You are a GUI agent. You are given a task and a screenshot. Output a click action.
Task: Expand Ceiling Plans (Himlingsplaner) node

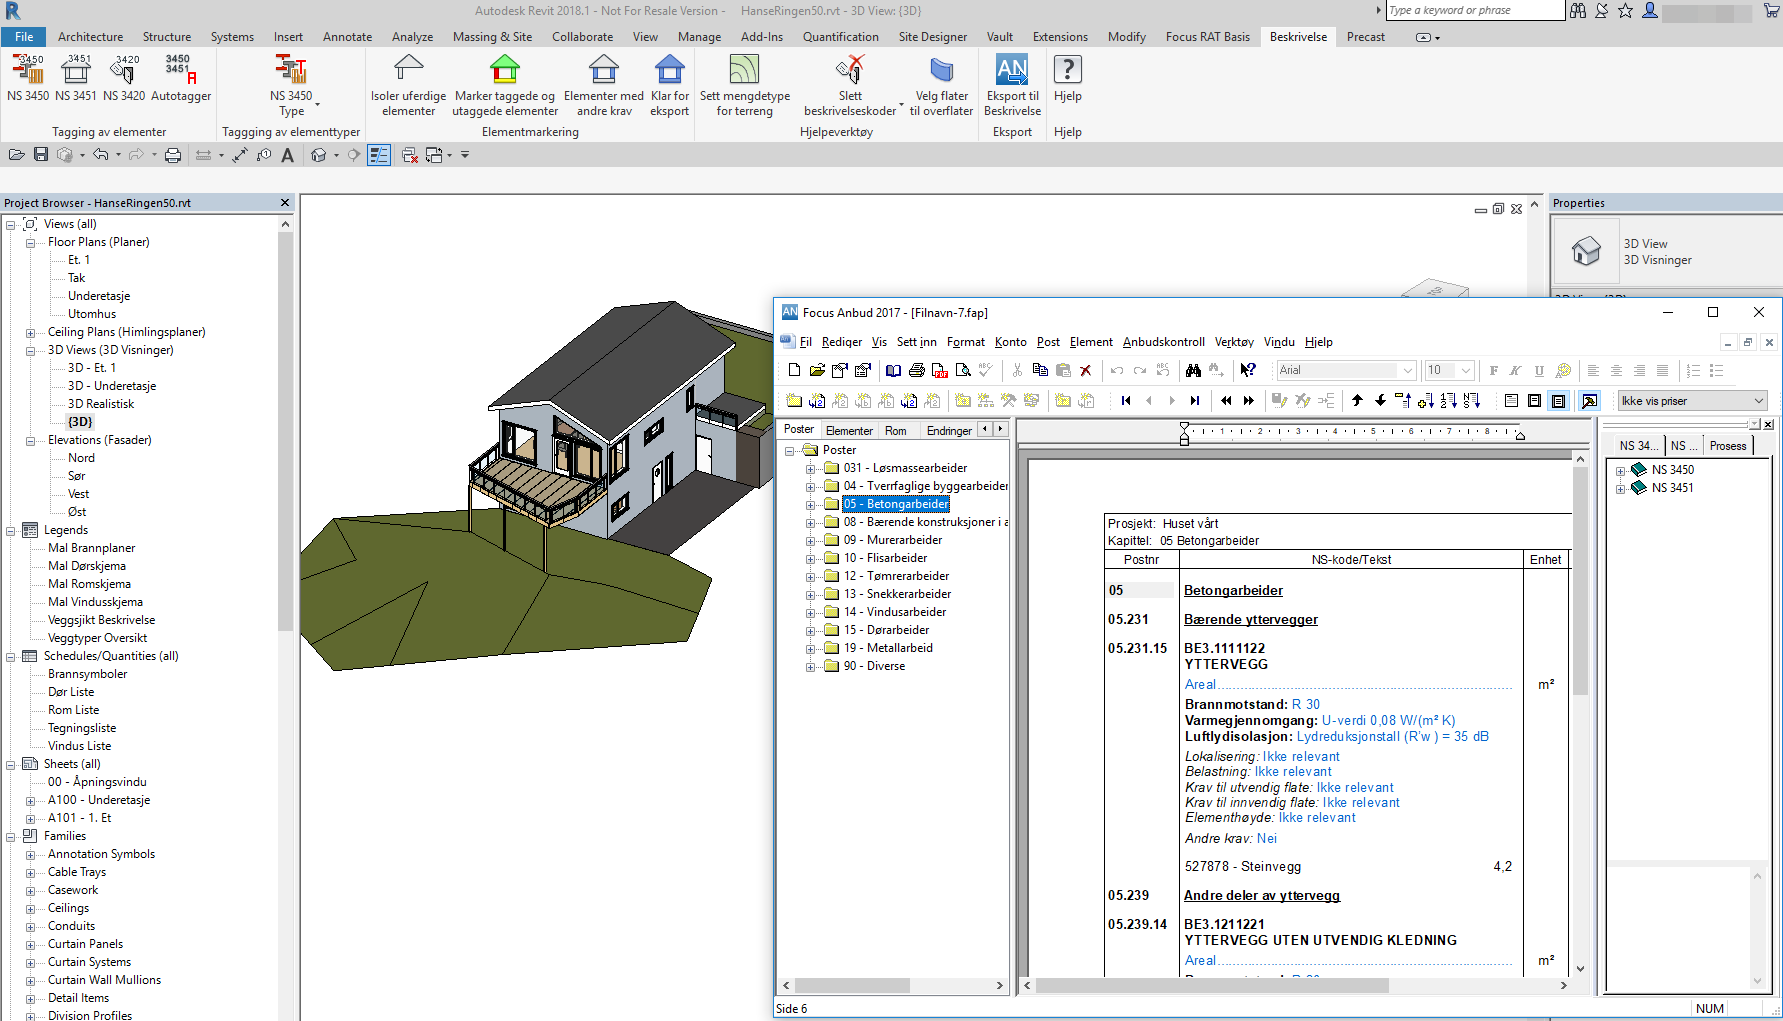click(x=30, y=332)
